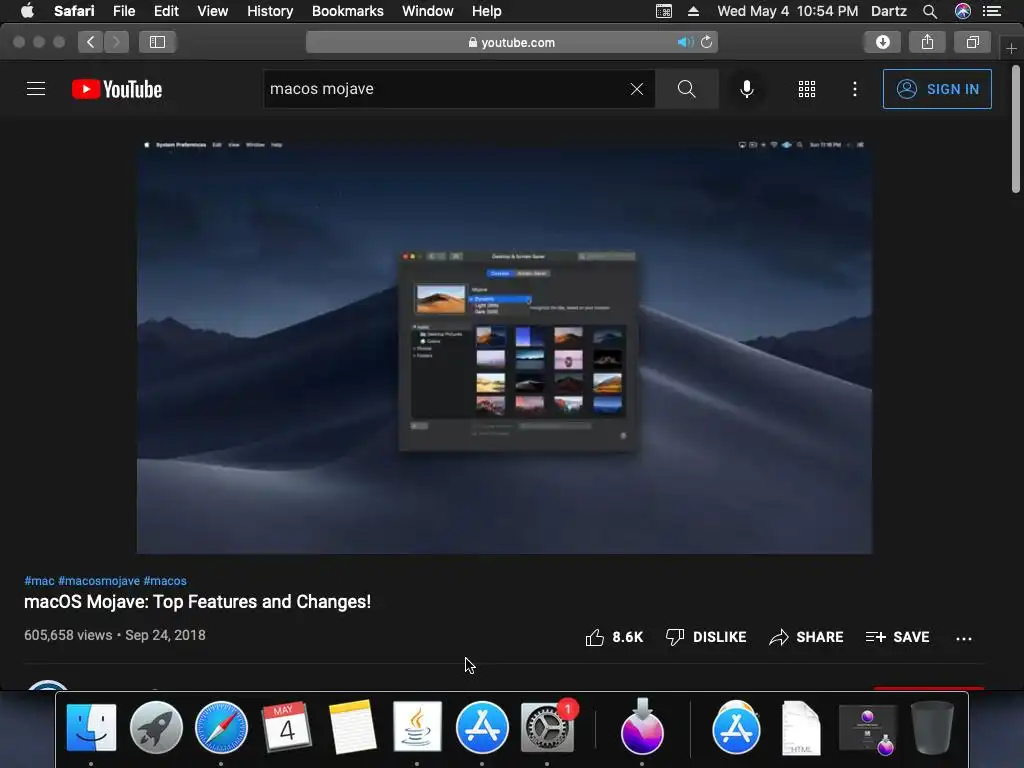Open Launchpad from the Dock
This screenshot has height=768, width=1024.
pyautogui.click(x=156, y=728)
